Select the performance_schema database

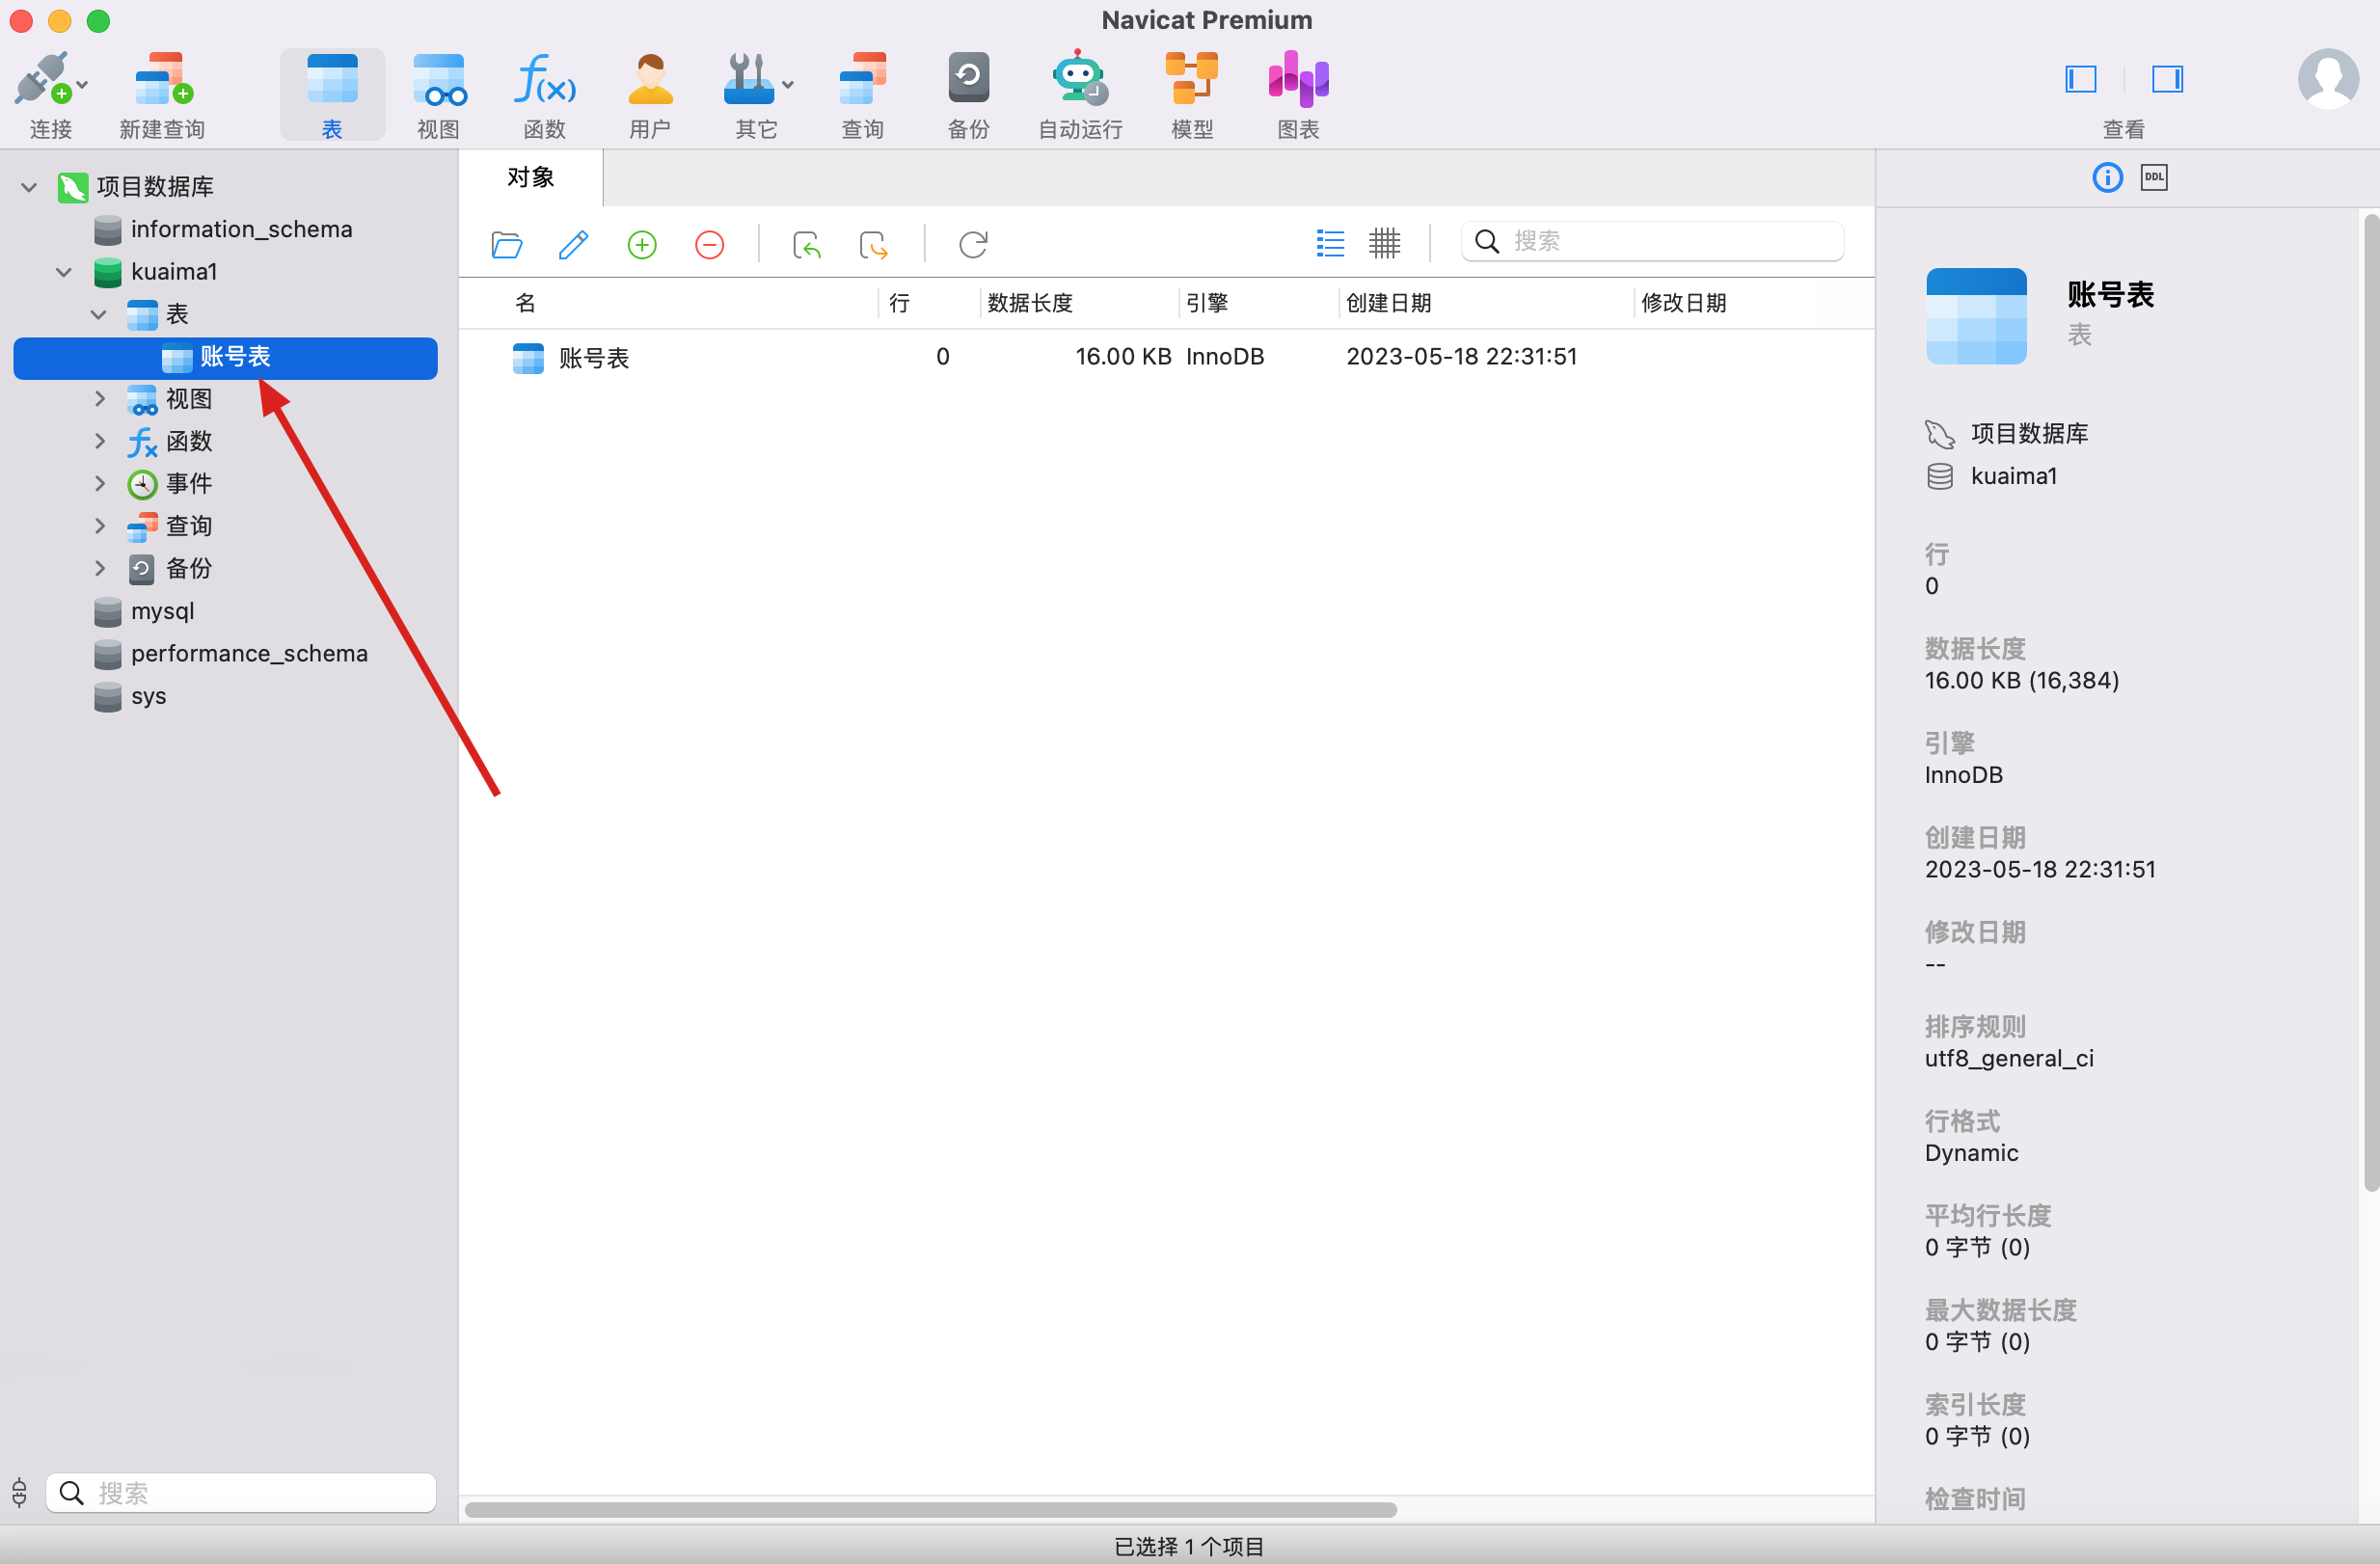(x=231, y=653)
